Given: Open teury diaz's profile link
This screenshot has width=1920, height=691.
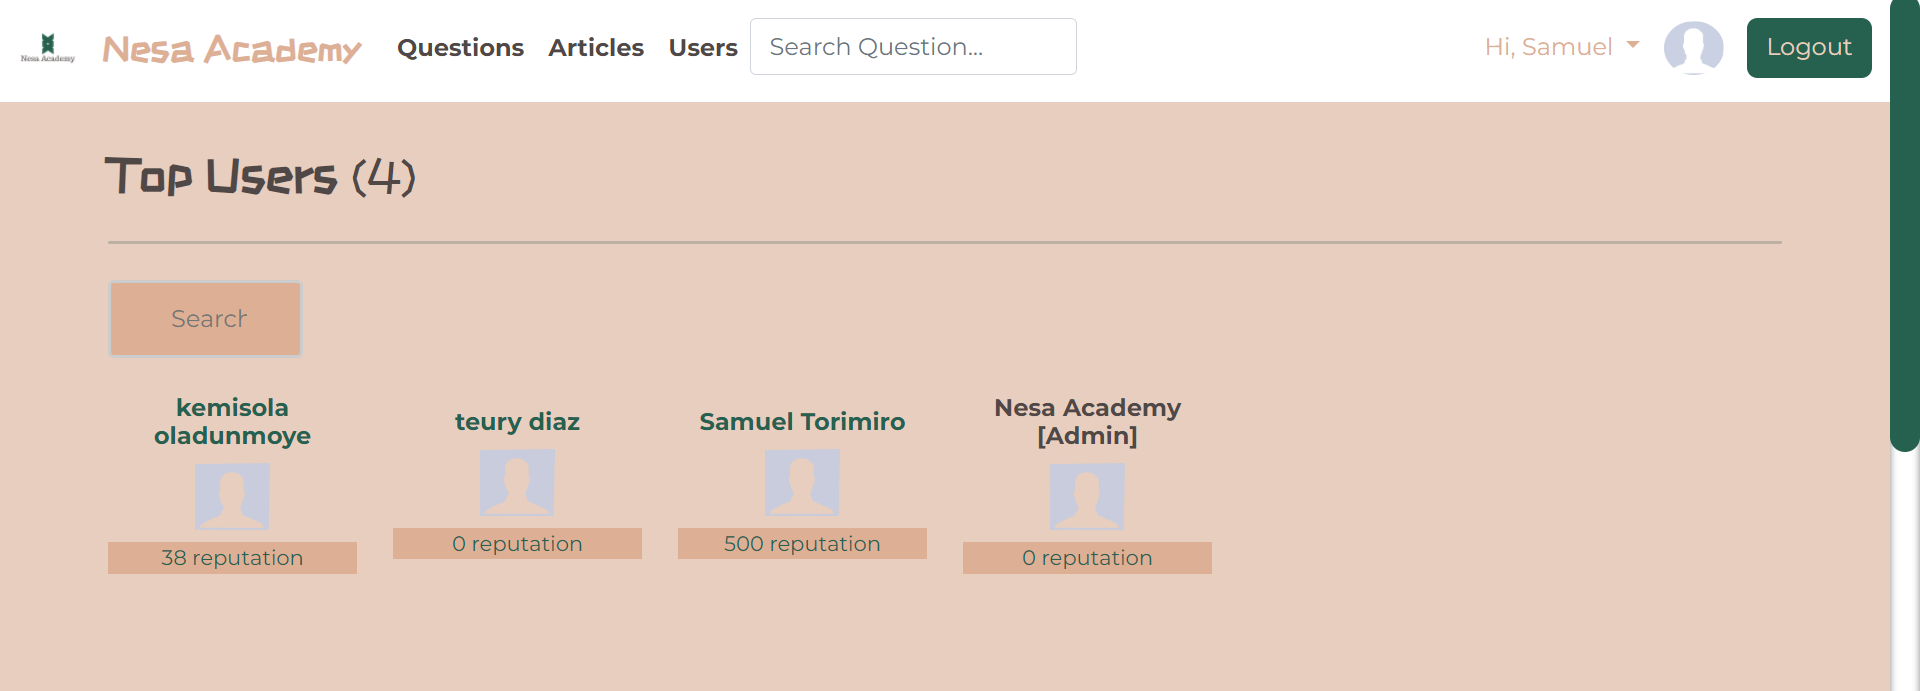Looking at the screenshot, I should click(x=517, y=421).
